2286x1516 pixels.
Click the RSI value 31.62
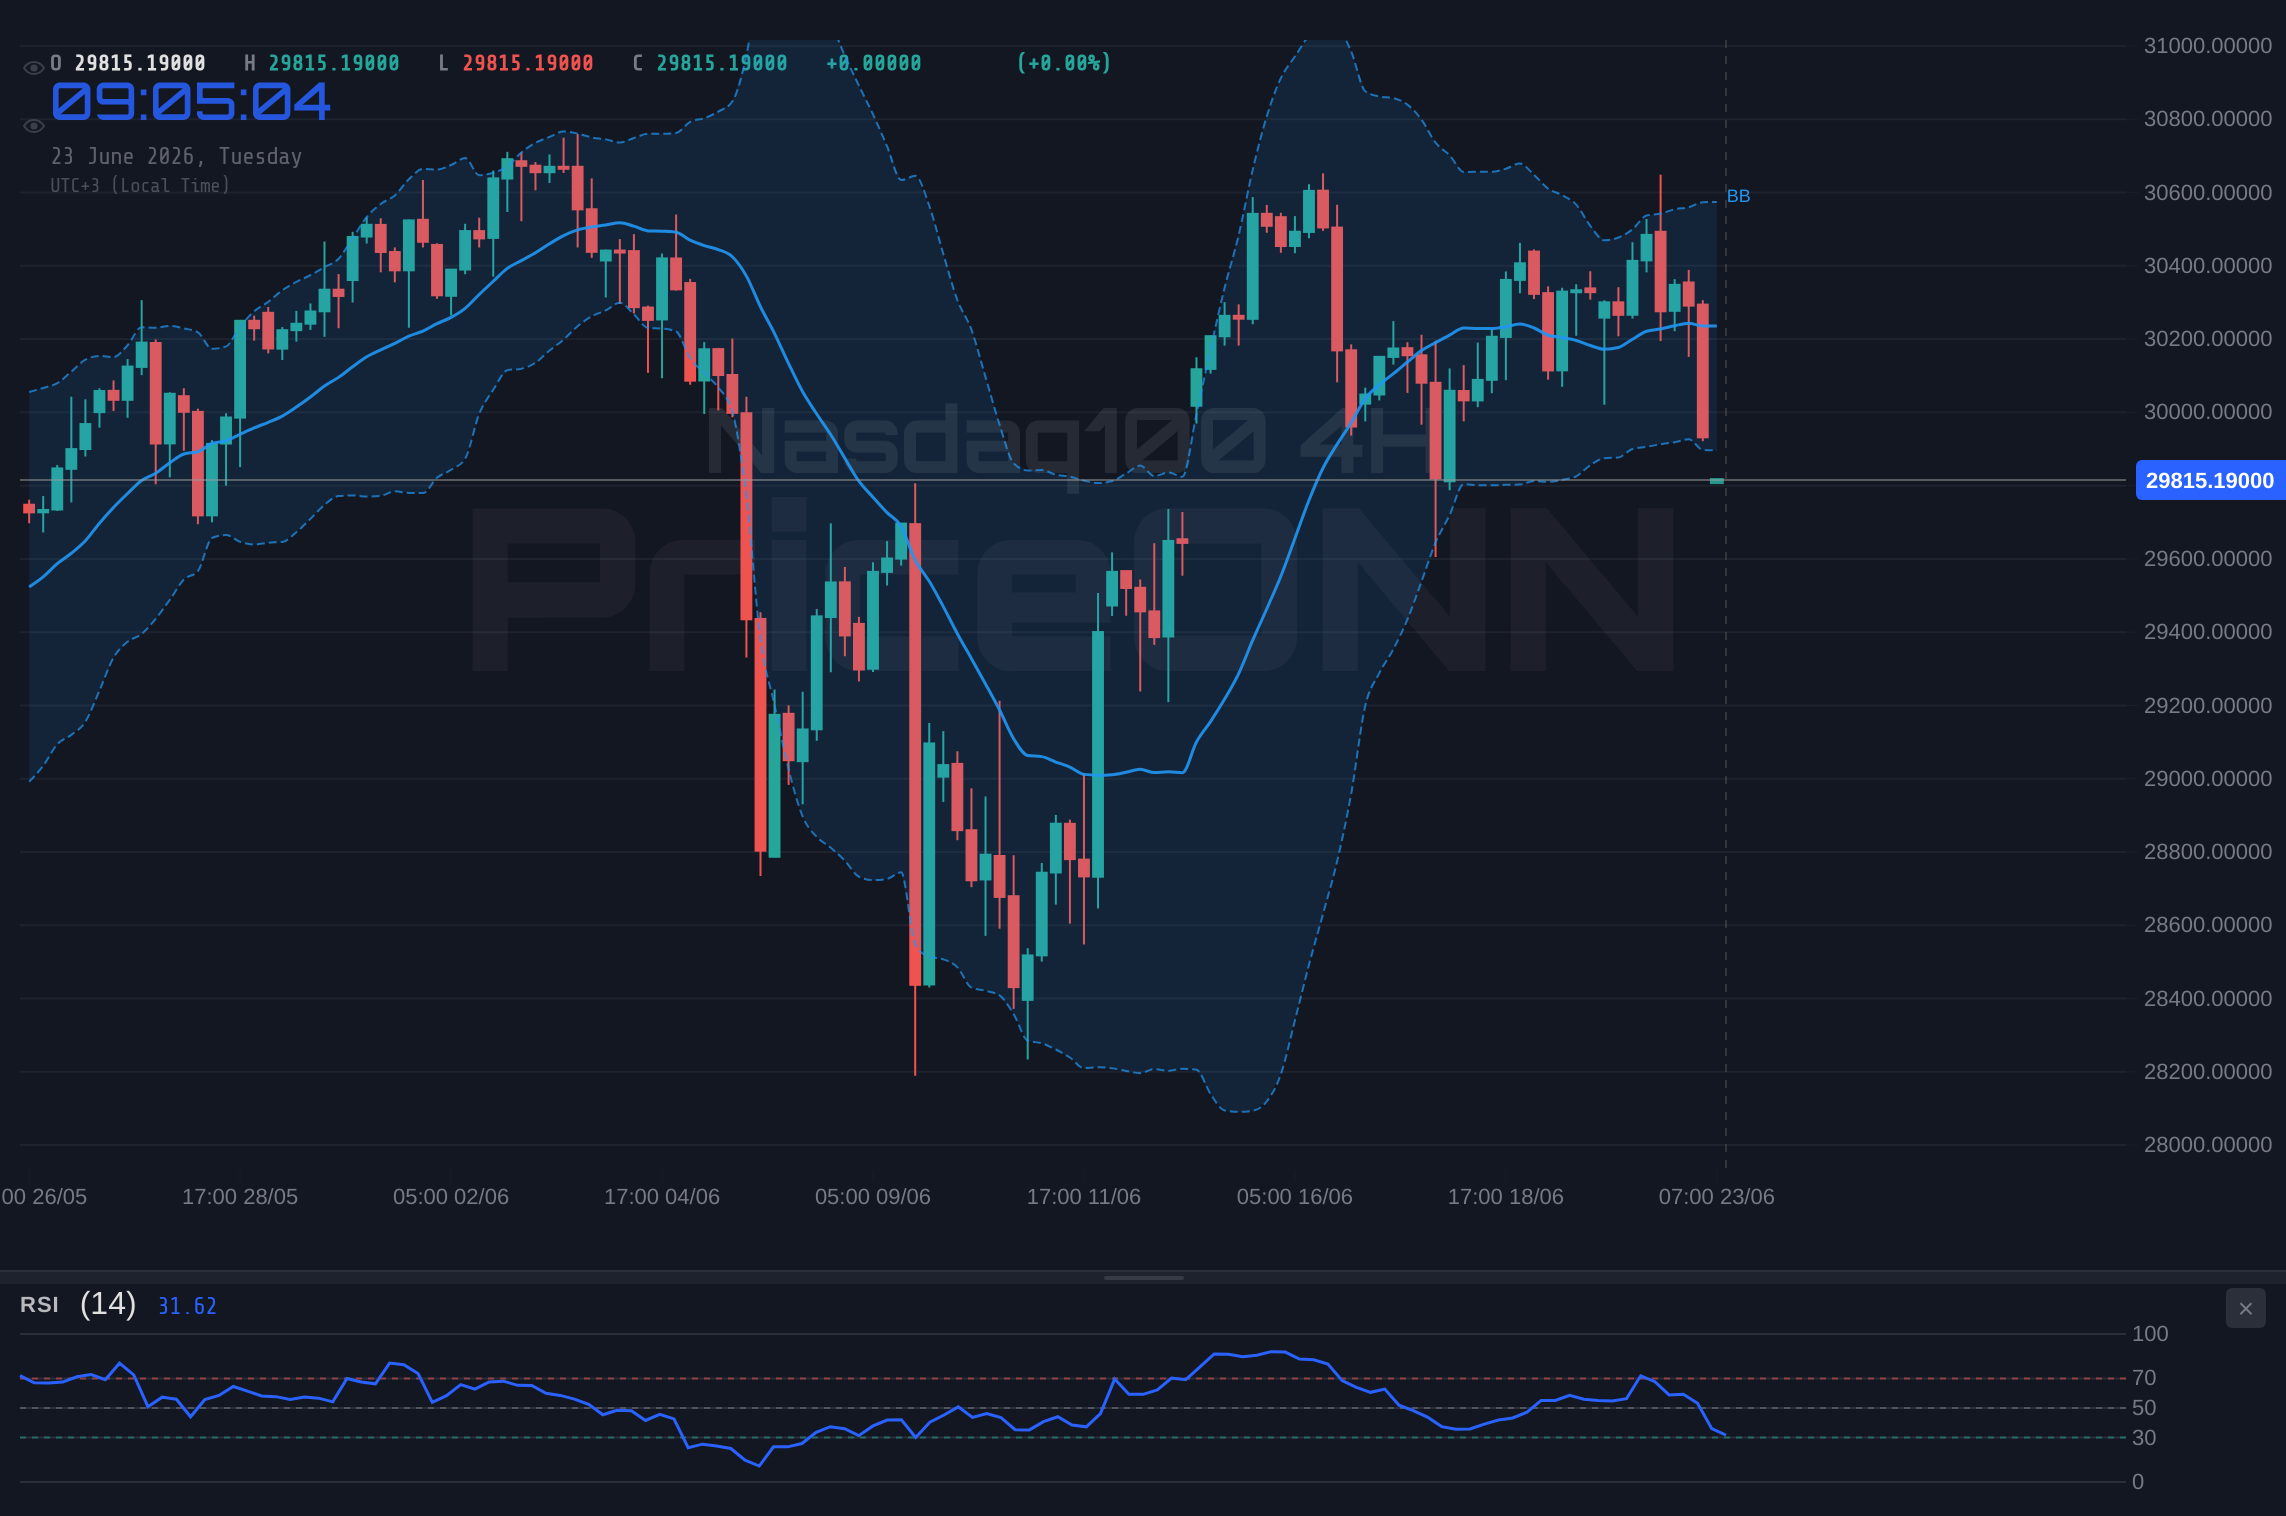187,1306
